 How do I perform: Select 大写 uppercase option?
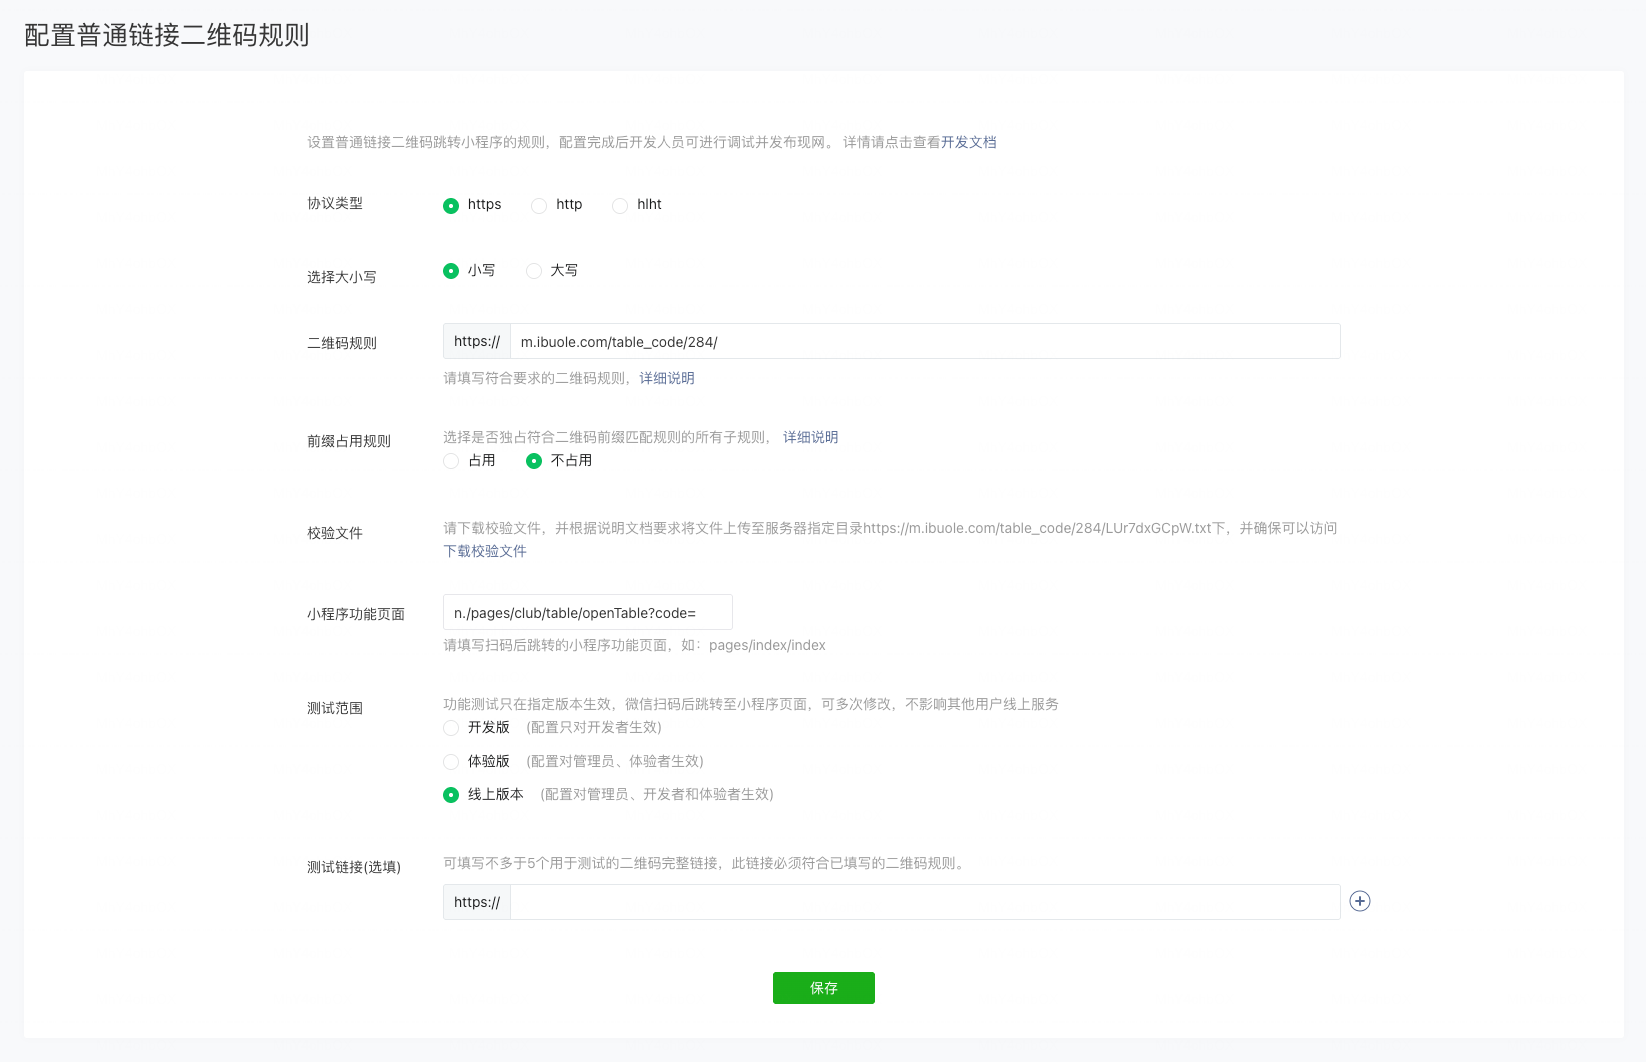534,271
